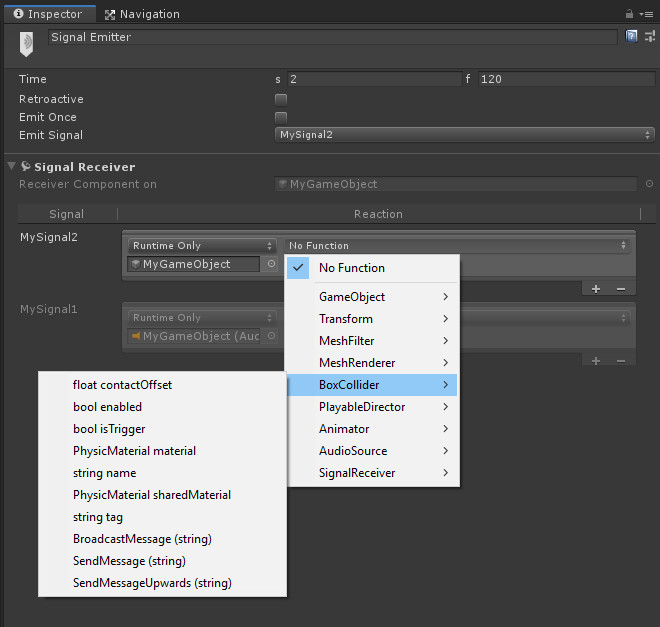660x627 pixels.
Task: Click the Signal column header
Action: (x=67, y=214)
